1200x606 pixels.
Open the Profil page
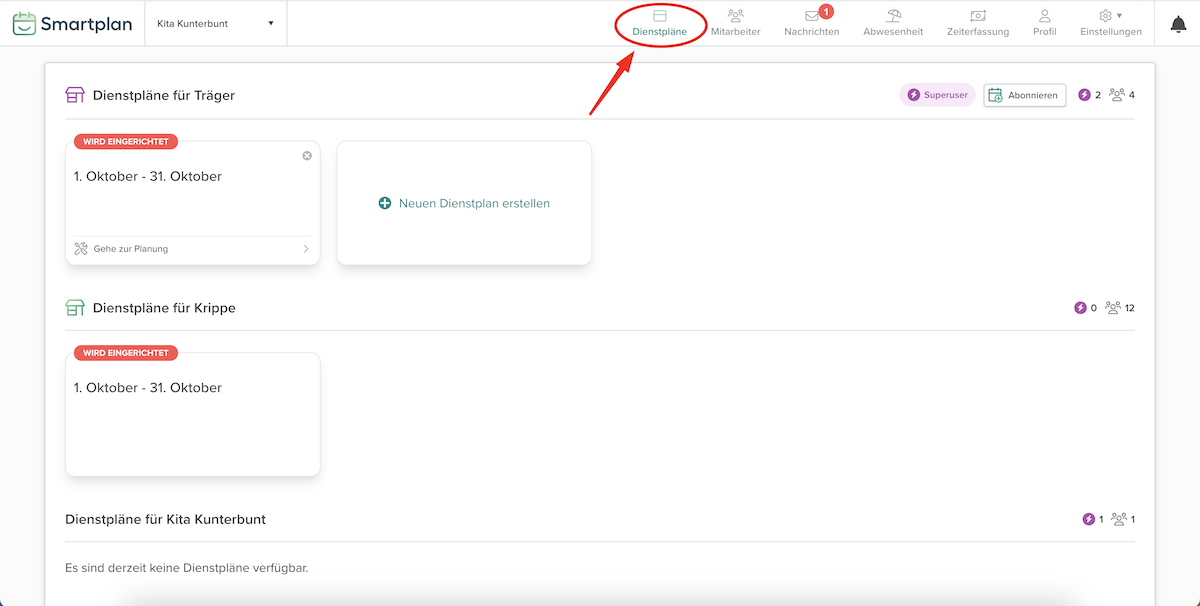coord(1044,23)
